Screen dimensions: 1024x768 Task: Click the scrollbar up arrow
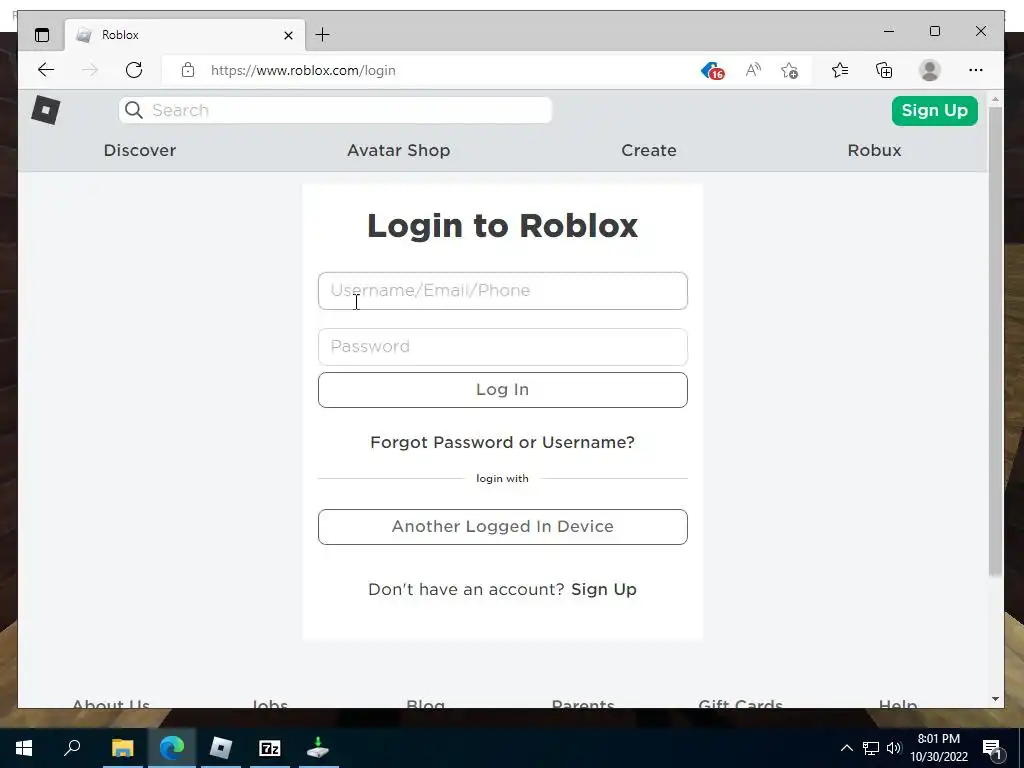pos(995,100)
